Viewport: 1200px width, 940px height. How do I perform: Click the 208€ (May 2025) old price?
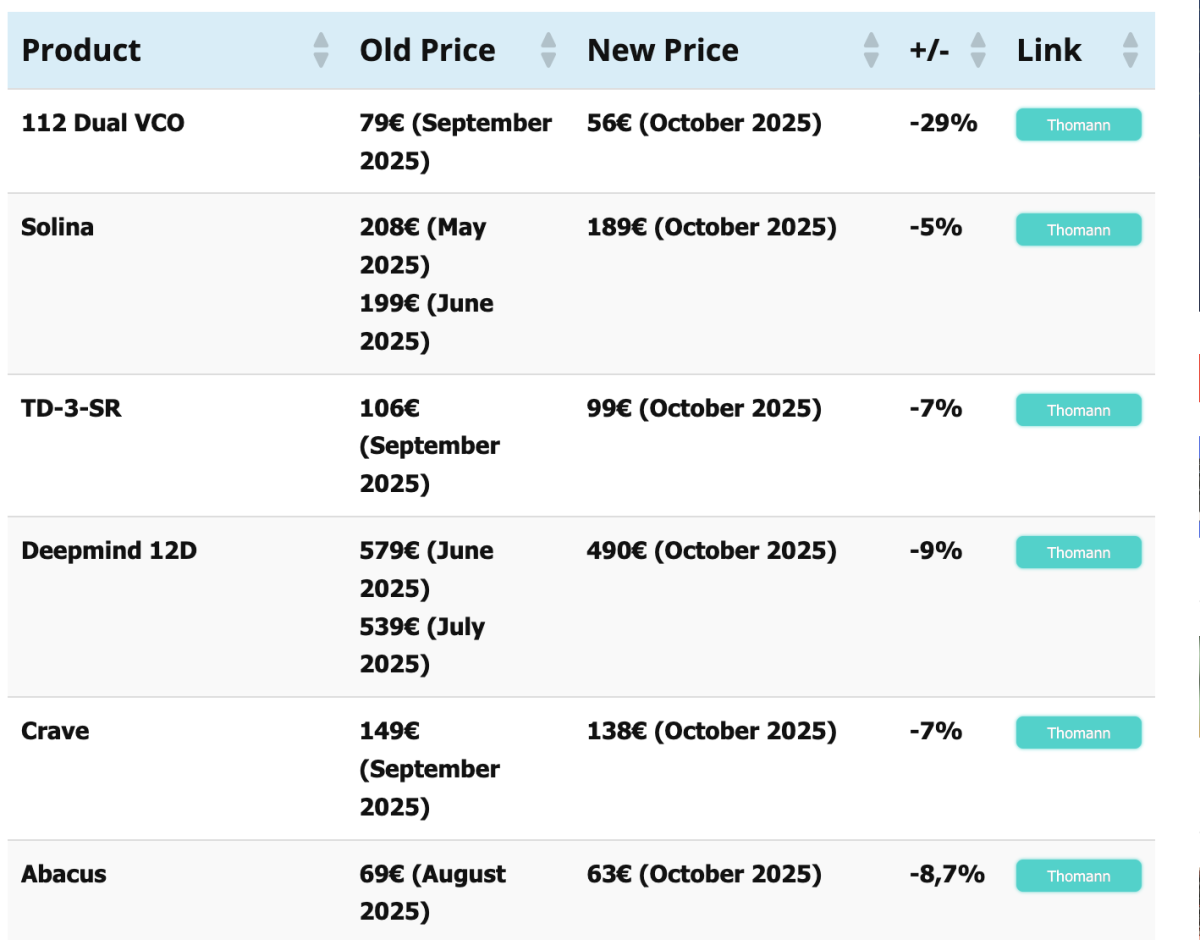coord(423,246)
